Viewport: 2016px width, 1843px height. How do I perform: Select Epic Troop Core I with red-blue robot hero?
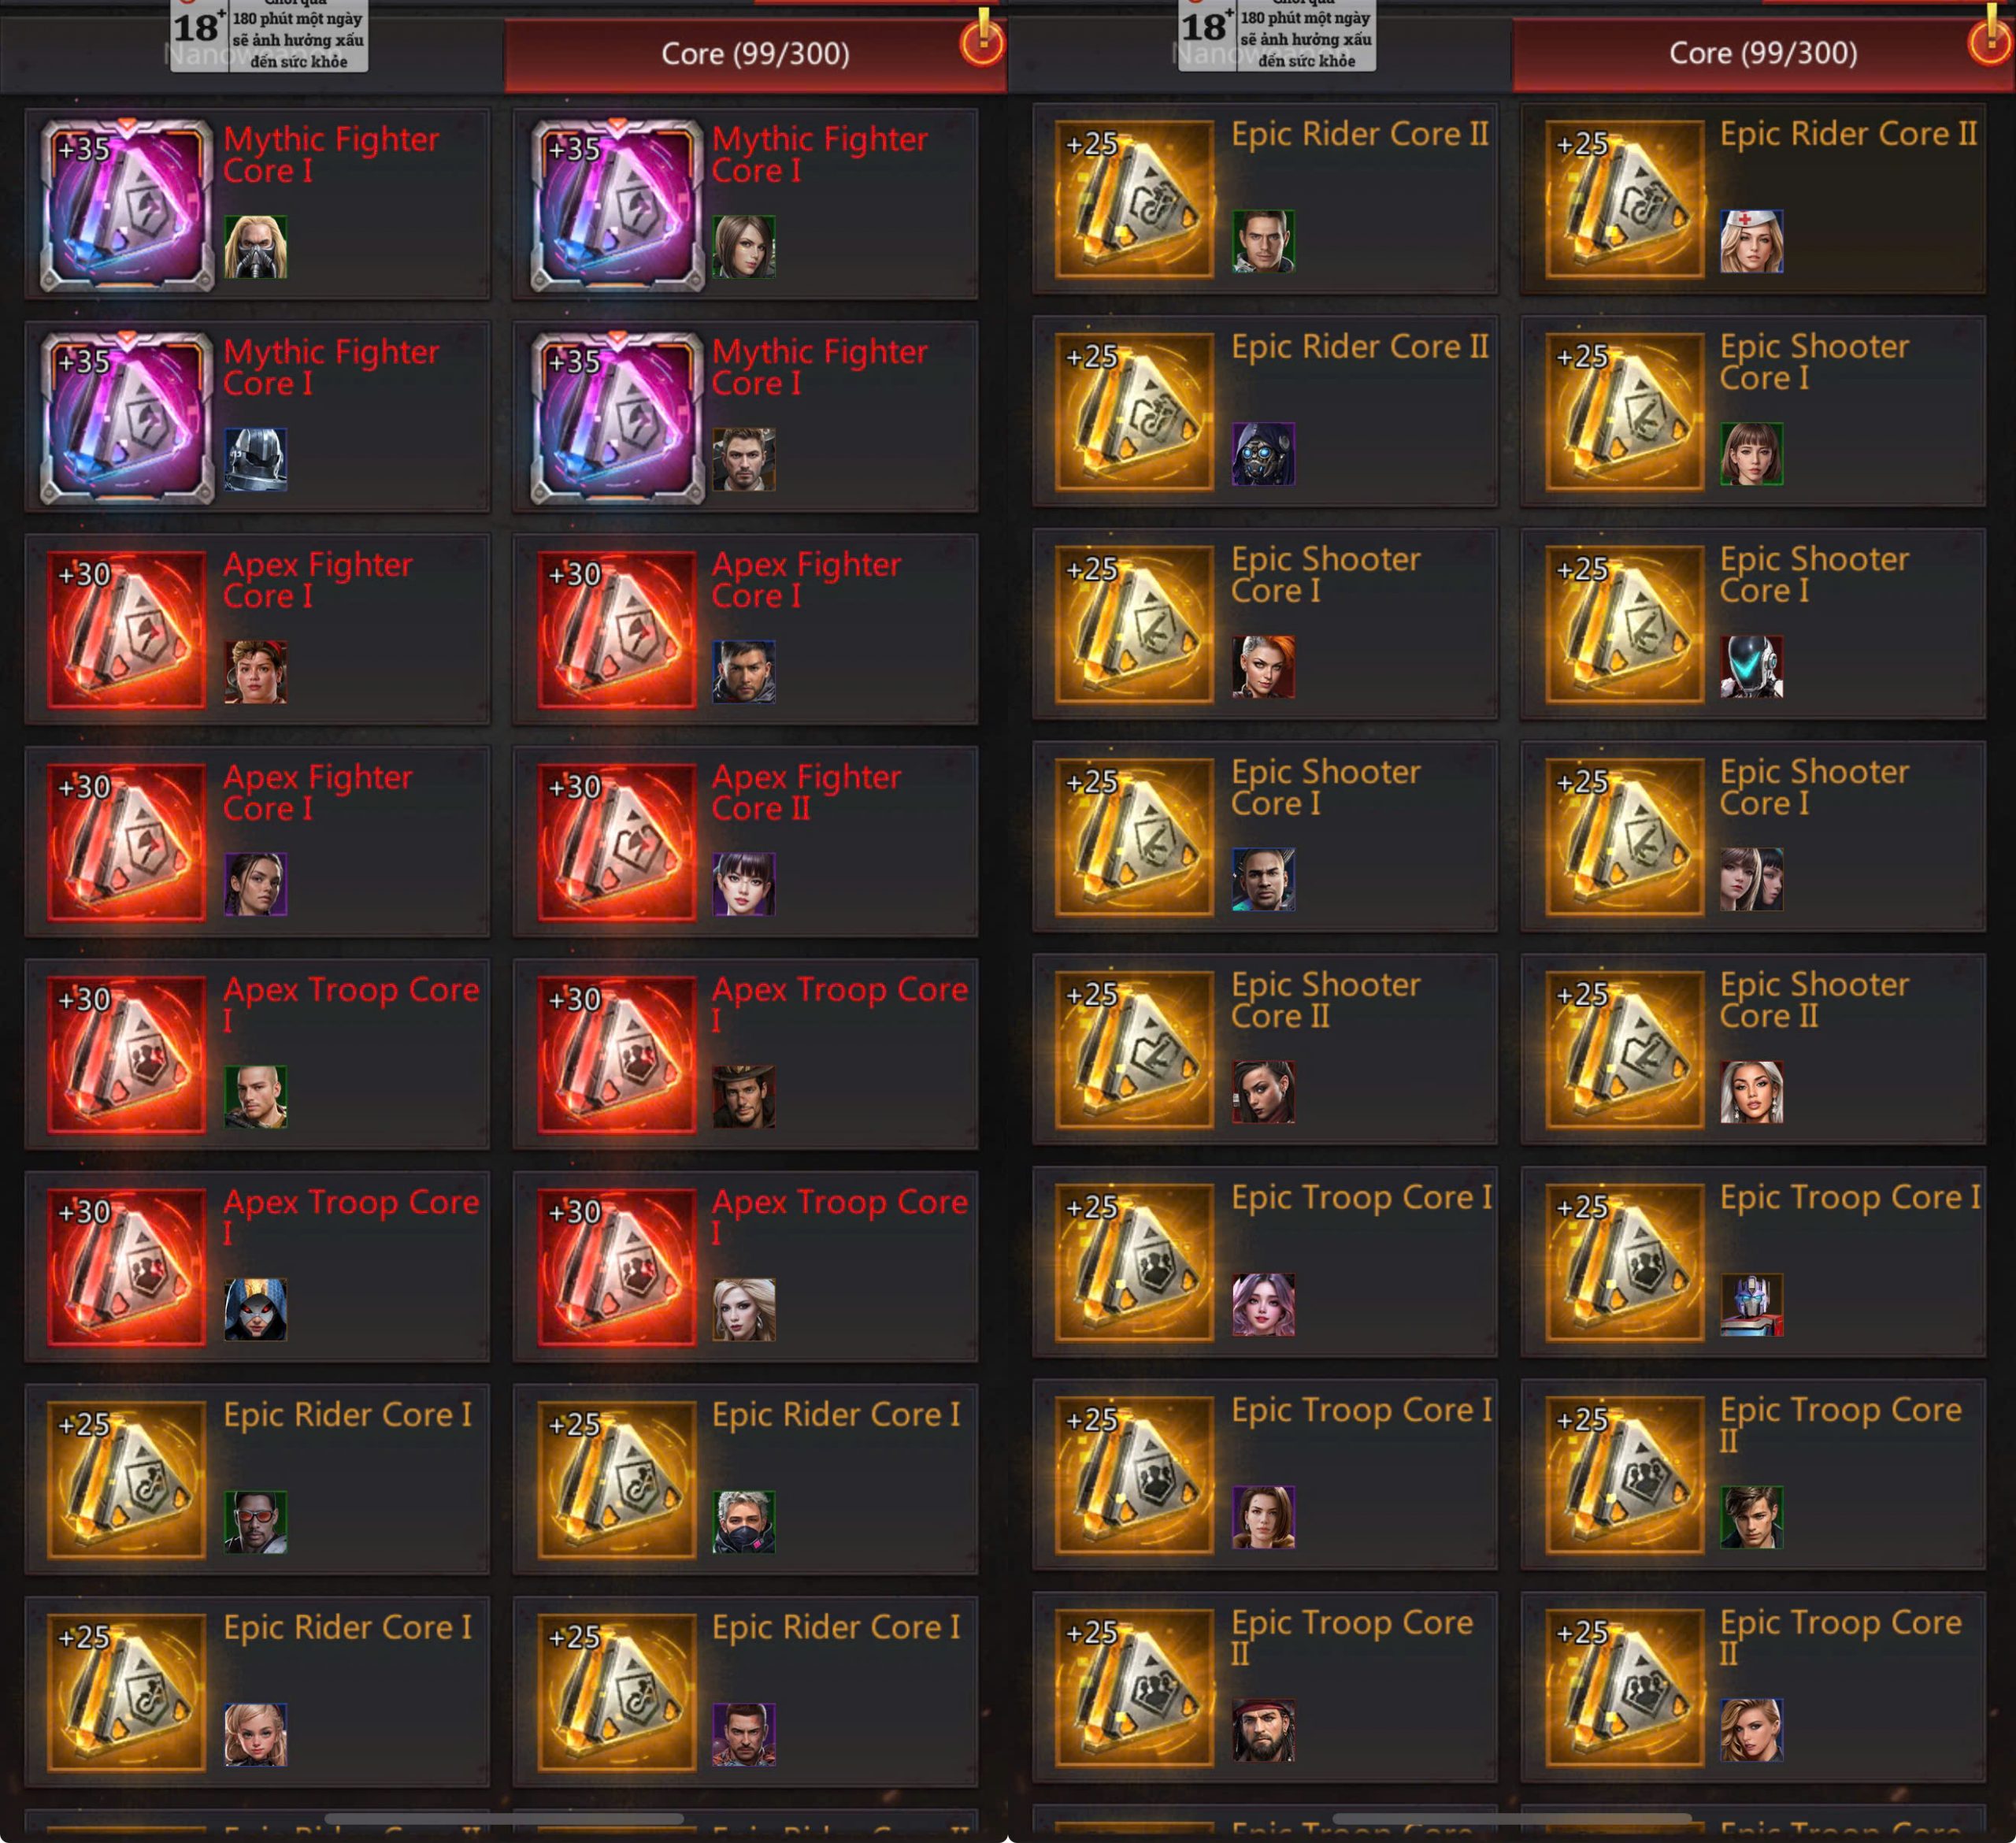point(1752,1262)
